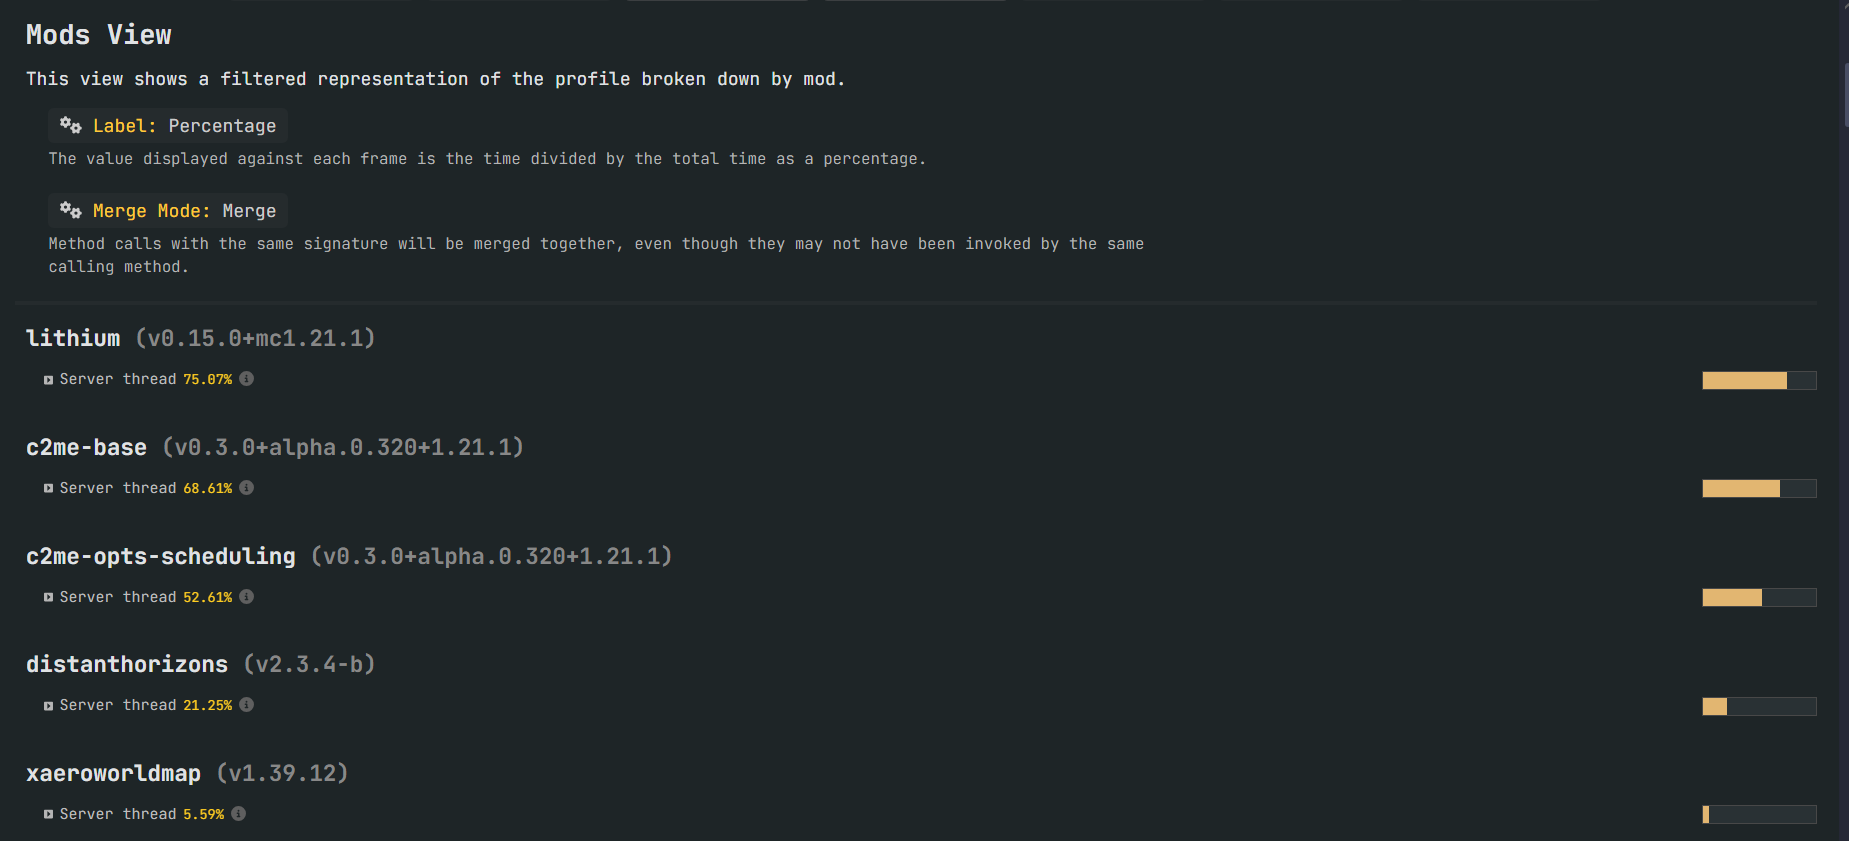
Task: Click the gear icon beside Merge Mode
Action: click(x=70, y=210)
